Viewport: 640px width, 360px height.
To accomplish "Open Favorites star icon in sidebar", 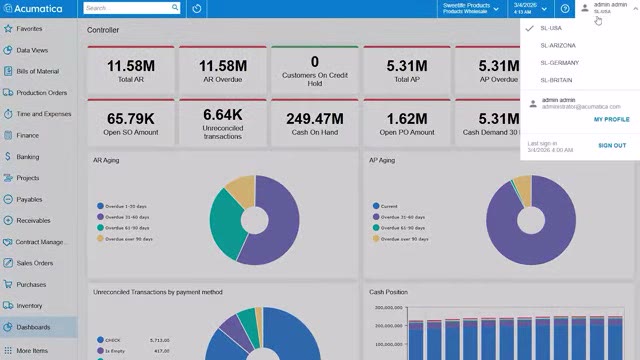I will pos(8,29).
